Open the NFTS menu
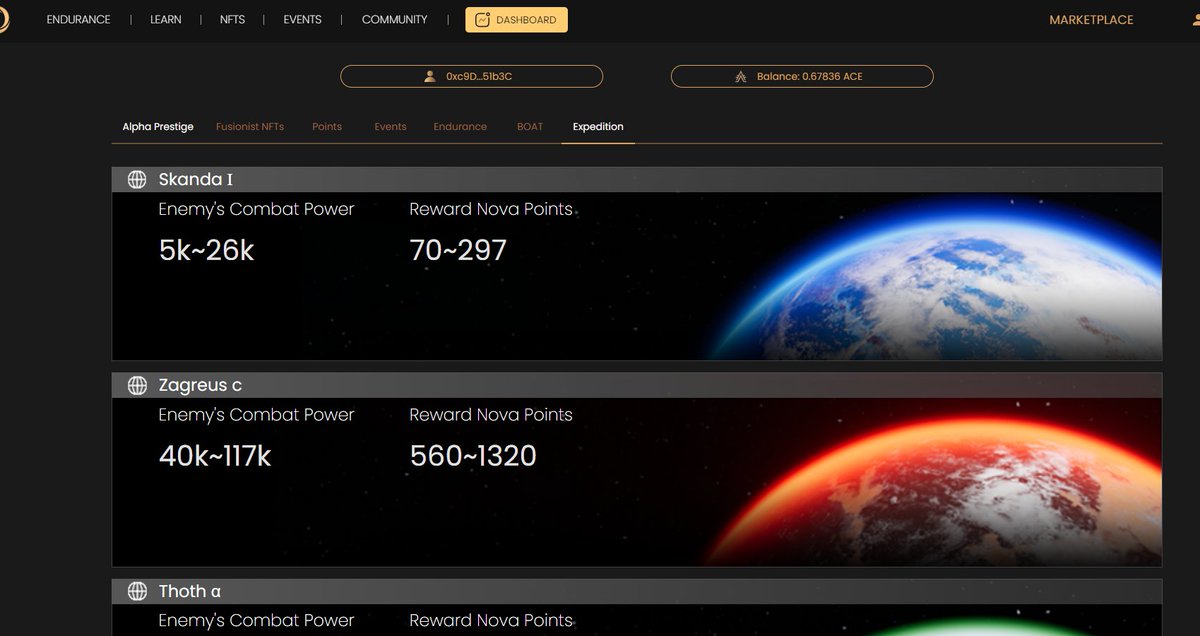1200x636 pixels. click(x=232, y=20)
